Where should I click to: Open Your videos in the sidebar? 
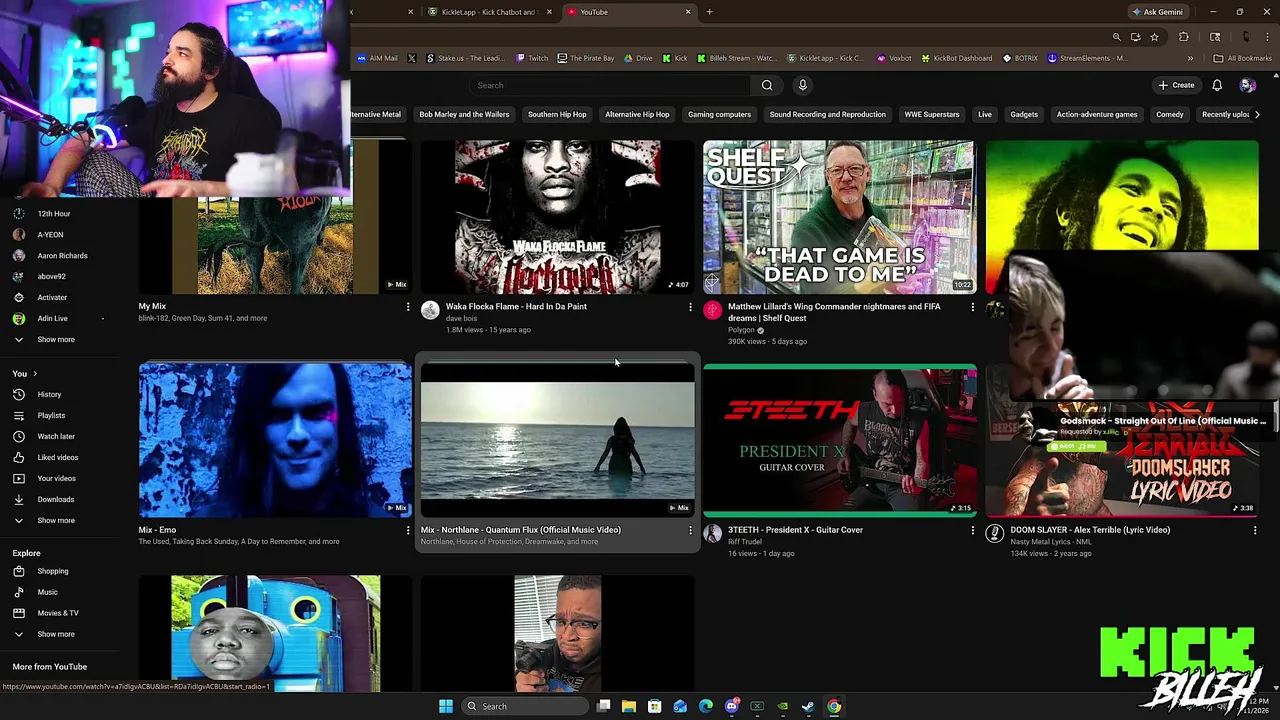point(56,478)
